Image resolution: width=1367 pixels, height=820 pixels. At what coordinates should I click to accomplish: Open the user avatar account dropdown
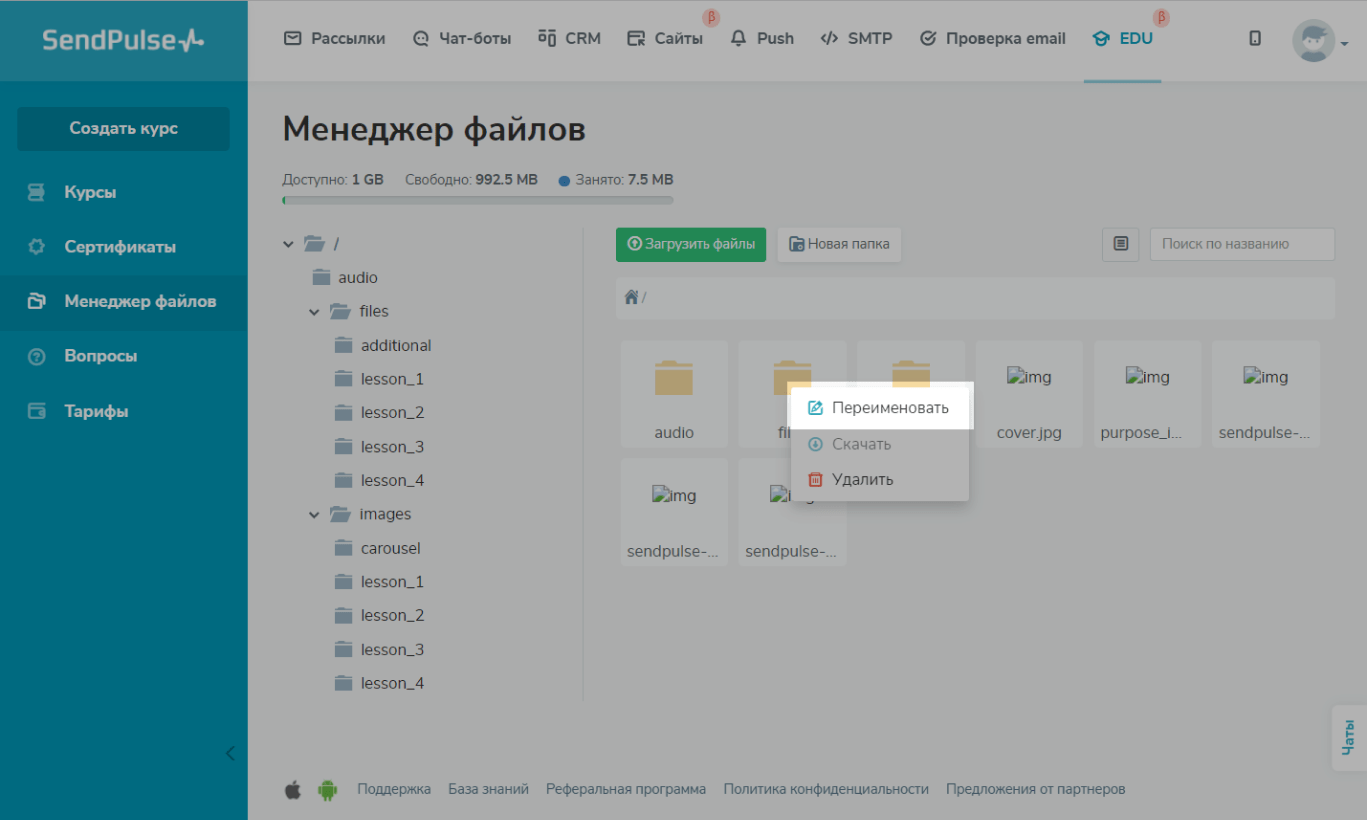(1319, 41)
